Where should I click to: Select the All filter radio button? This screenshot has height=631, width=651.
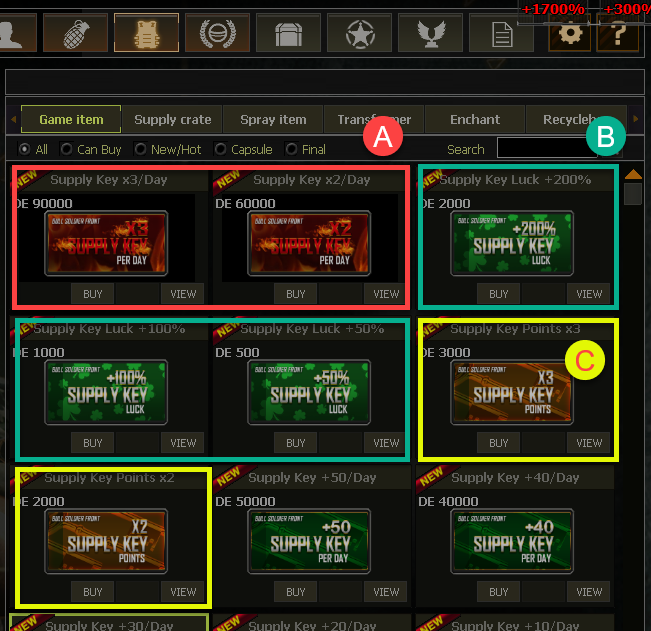25,149
